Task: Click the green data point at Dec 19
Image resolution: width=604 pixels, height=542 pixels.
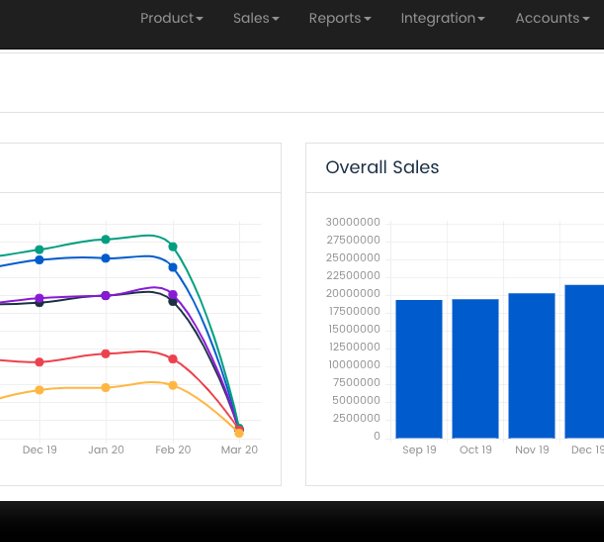Action: pyautogui.click(x=39, y=250)
